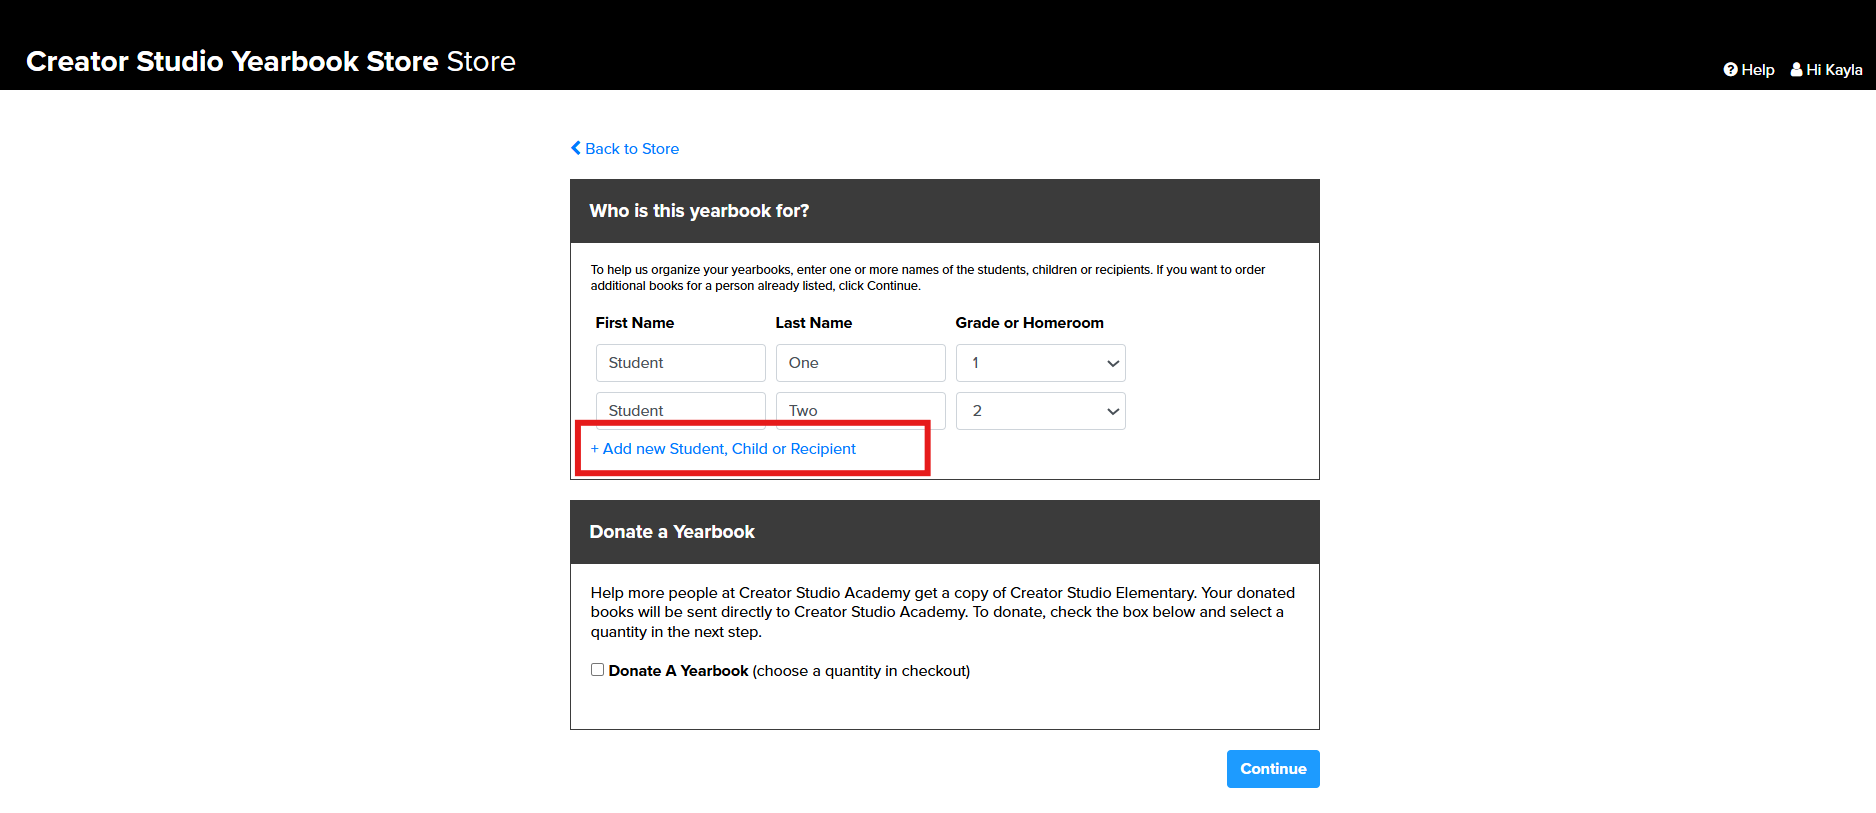Click the user profile icon beside Hi Kayla
The image size is (1876, 813).
click(x=1796, y=70)
